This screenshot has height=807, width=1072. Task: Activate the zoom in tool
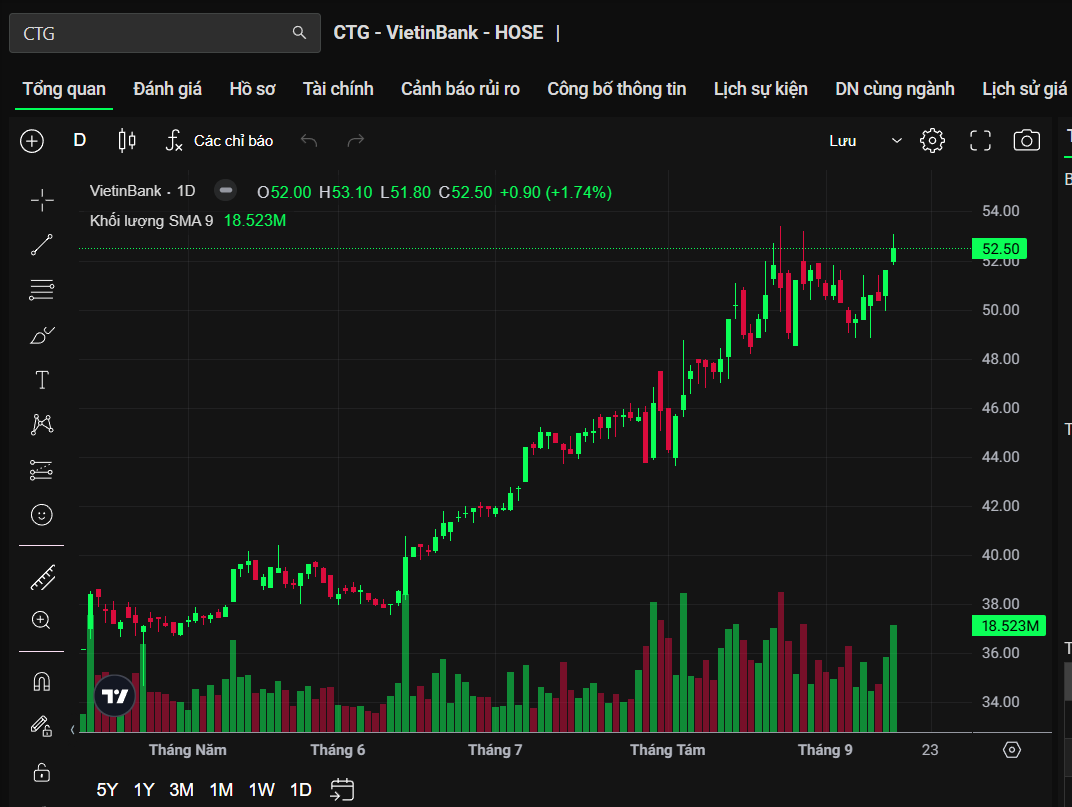click(x=41, y=620)
